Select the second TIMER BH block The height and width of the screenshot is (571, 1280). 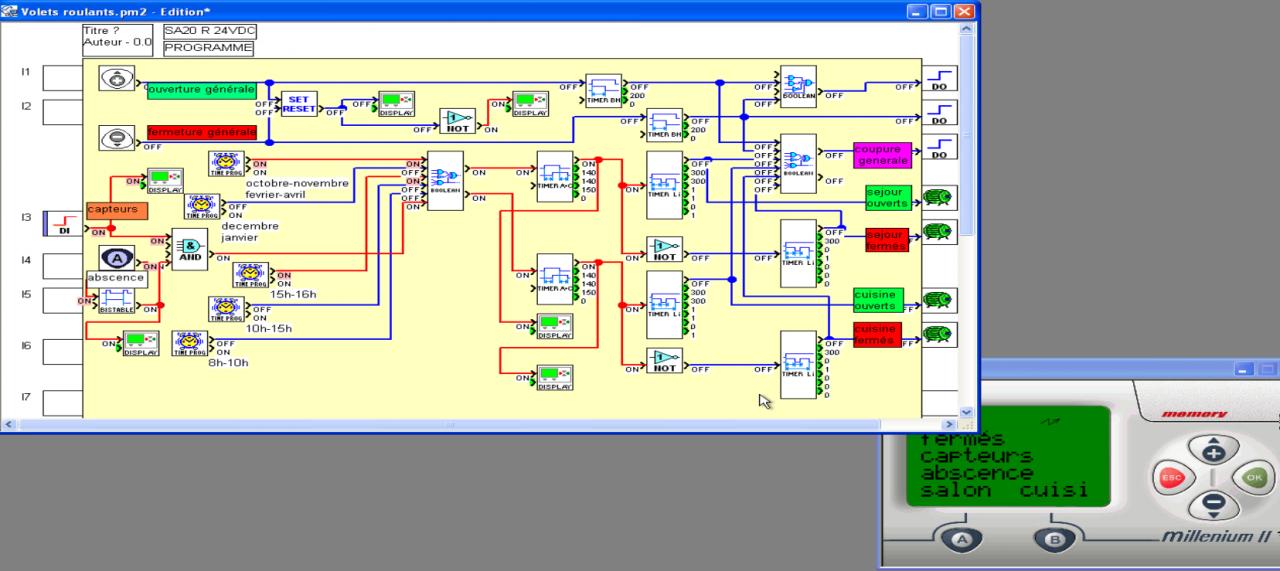coord(664,123)
